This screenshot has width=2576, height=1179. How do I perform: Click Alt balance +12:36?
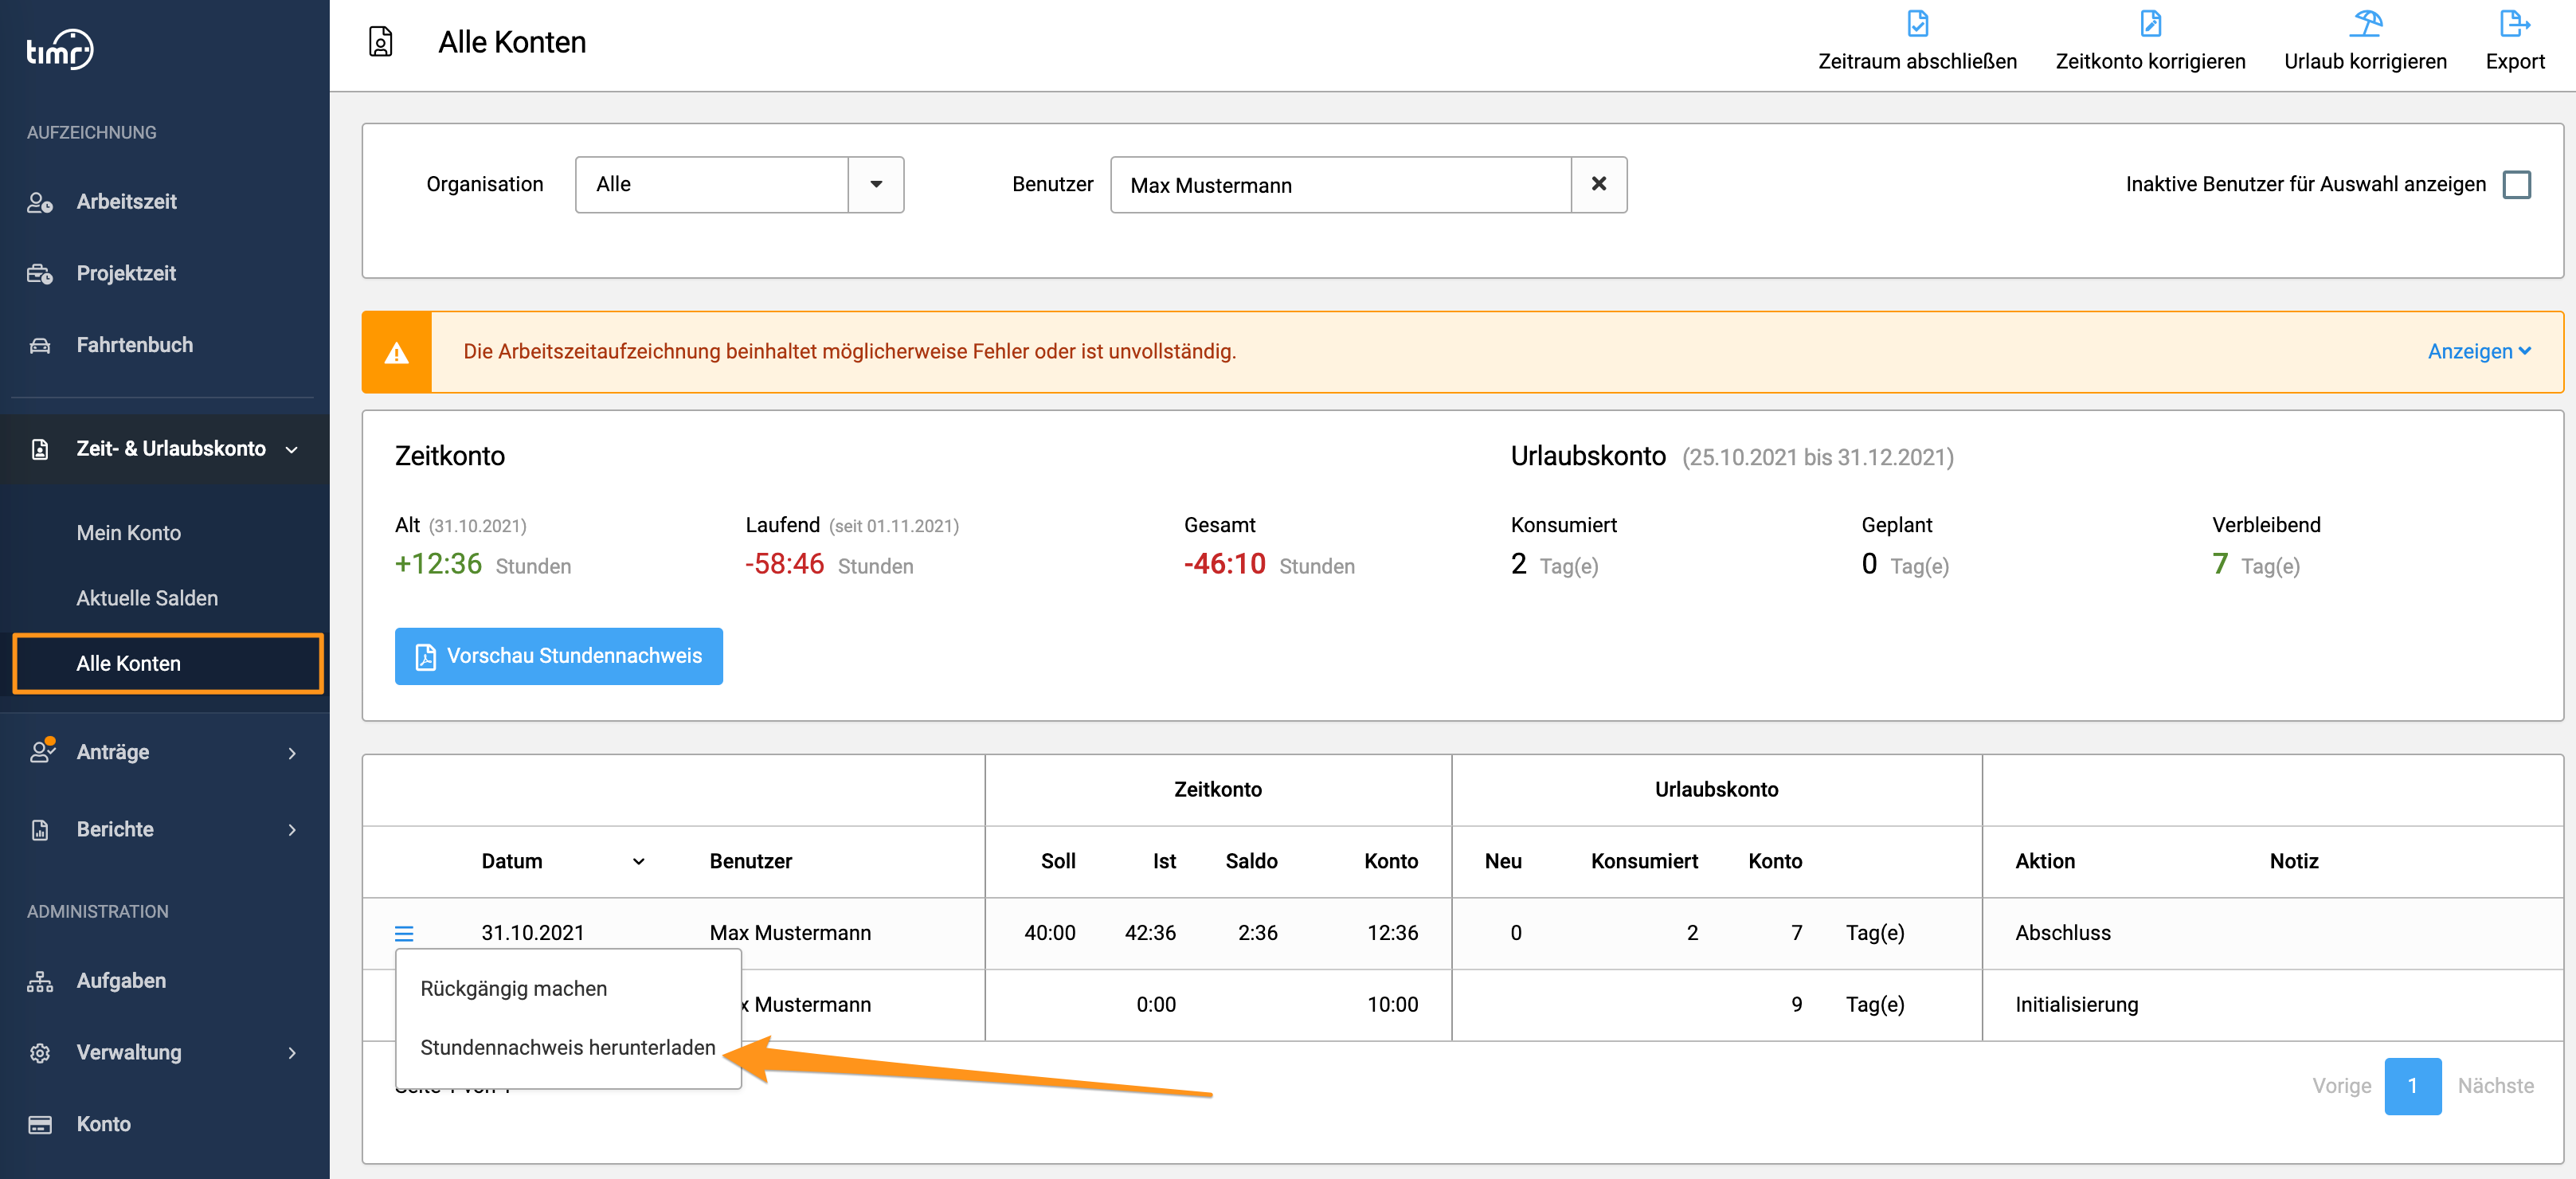[x=438, y=564]
